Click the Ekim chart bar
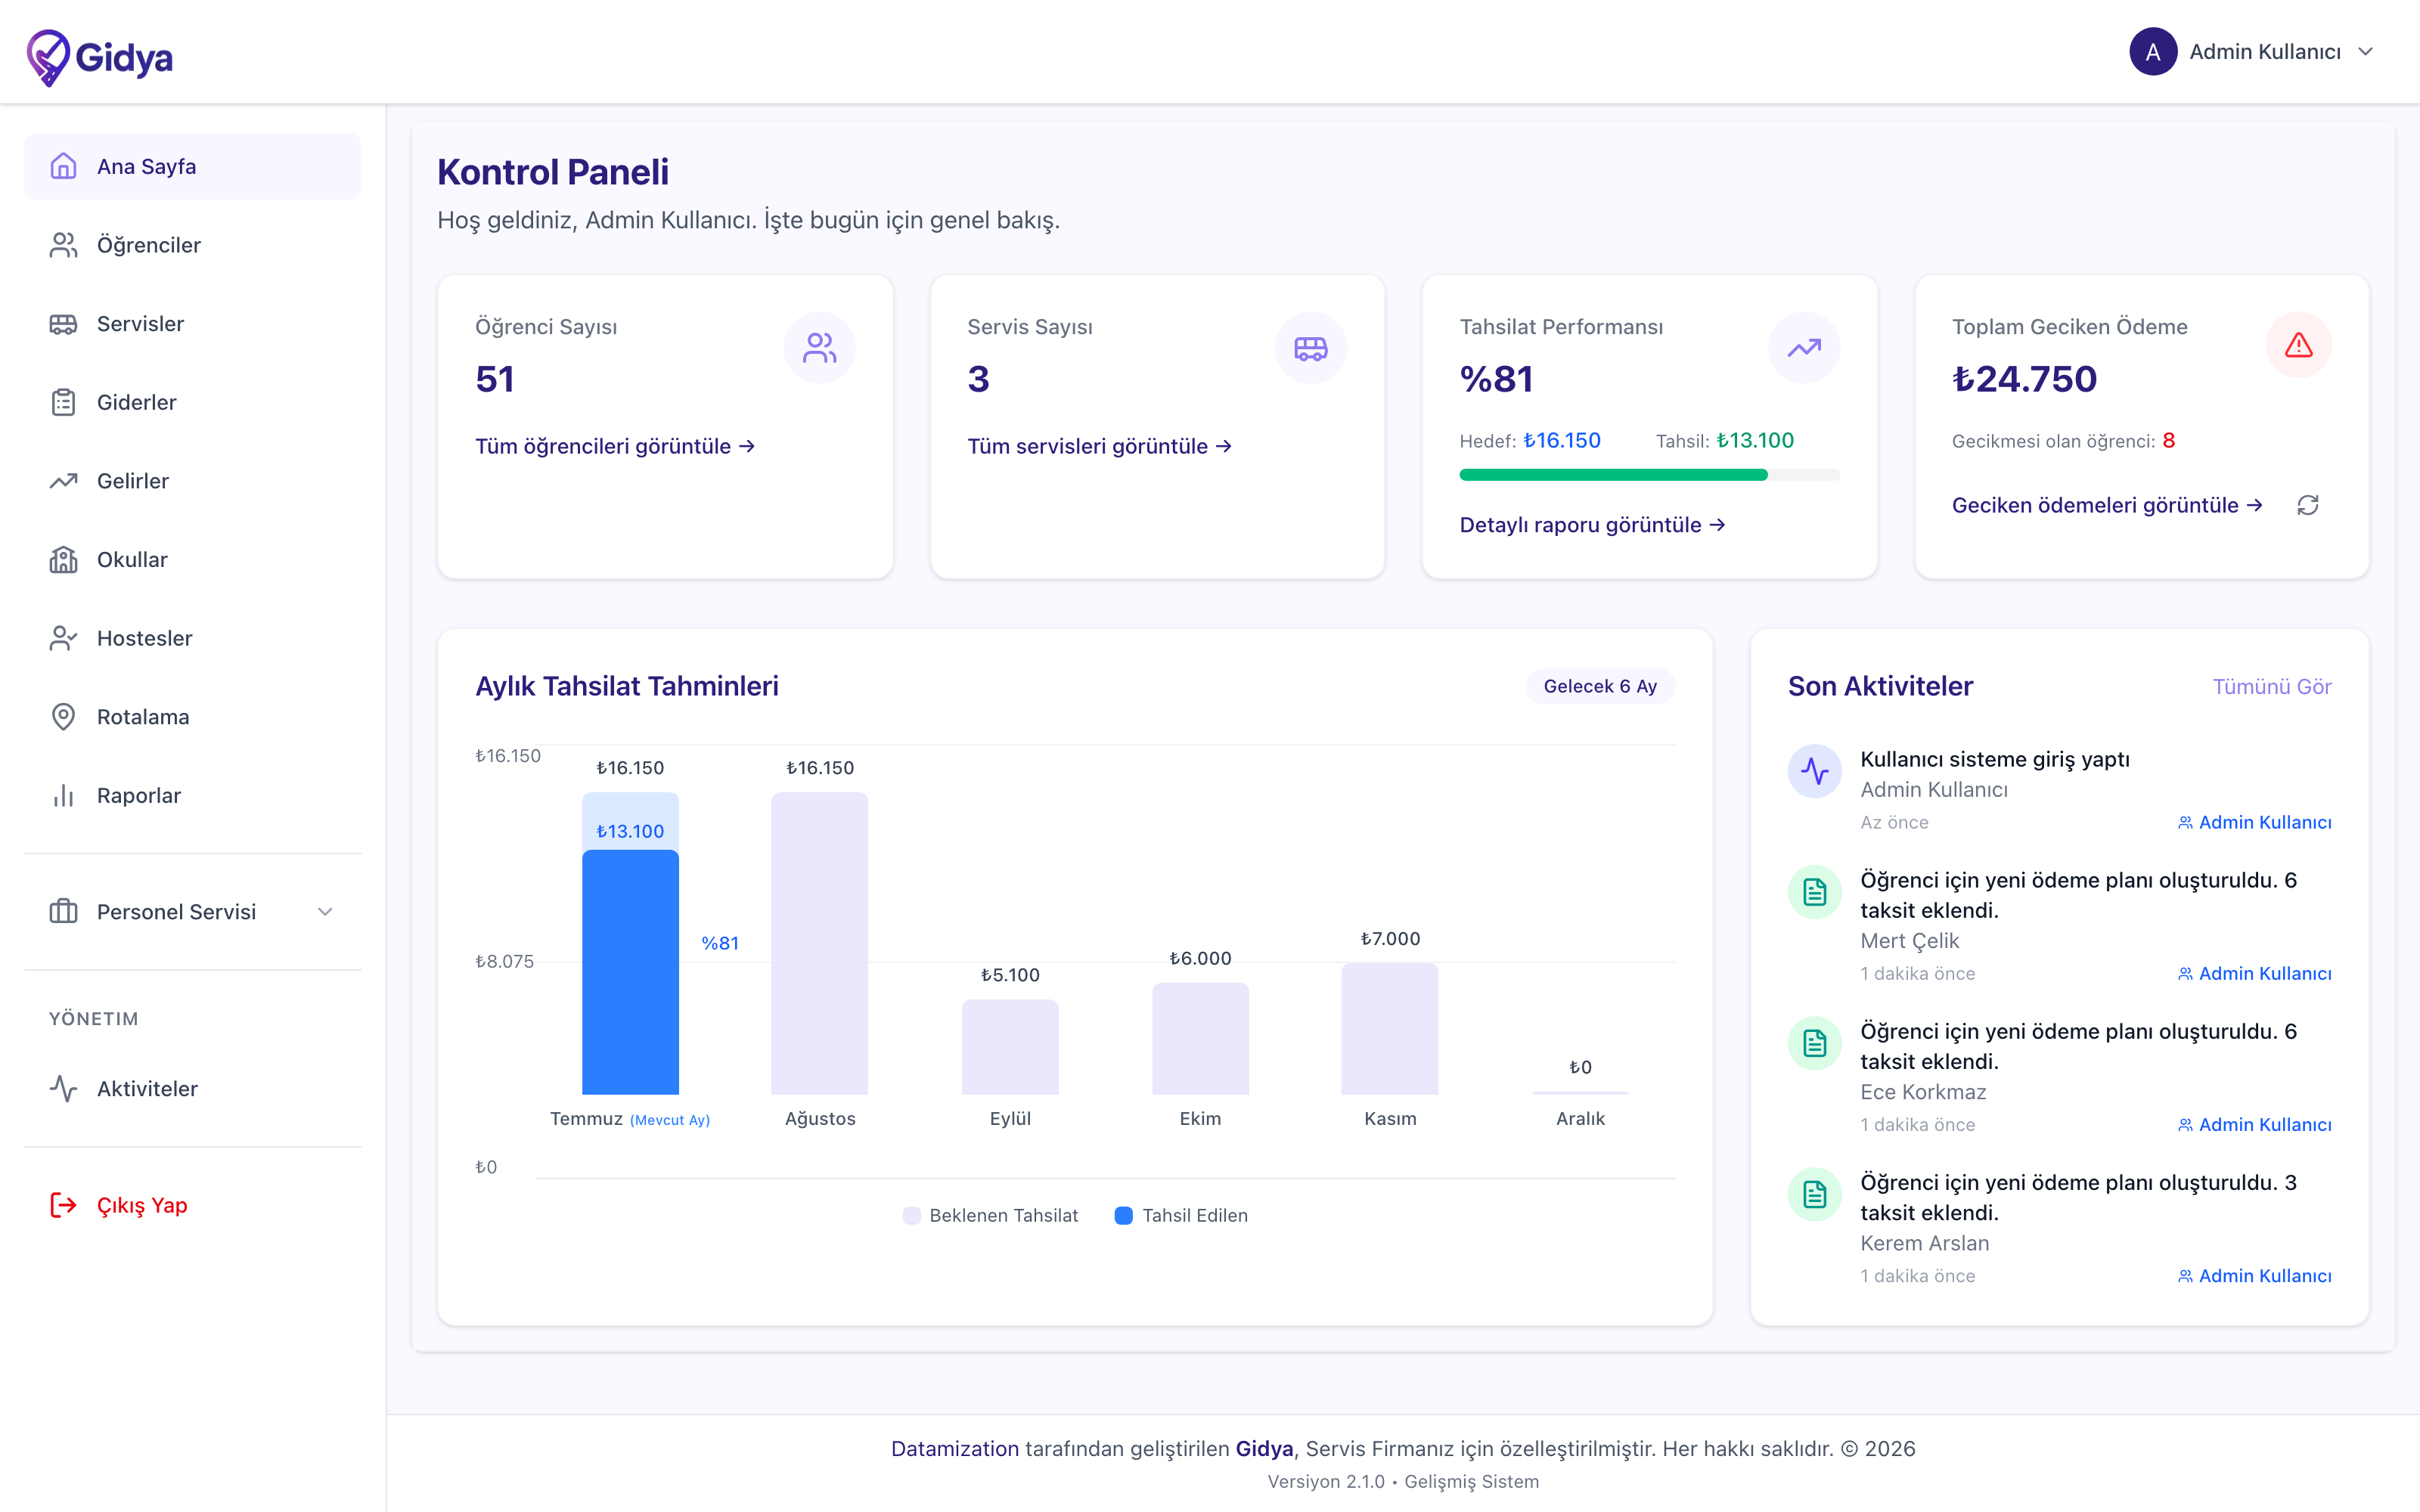The height and width of the screenshot is (1512, 2420). (x=1200, y=1038)
